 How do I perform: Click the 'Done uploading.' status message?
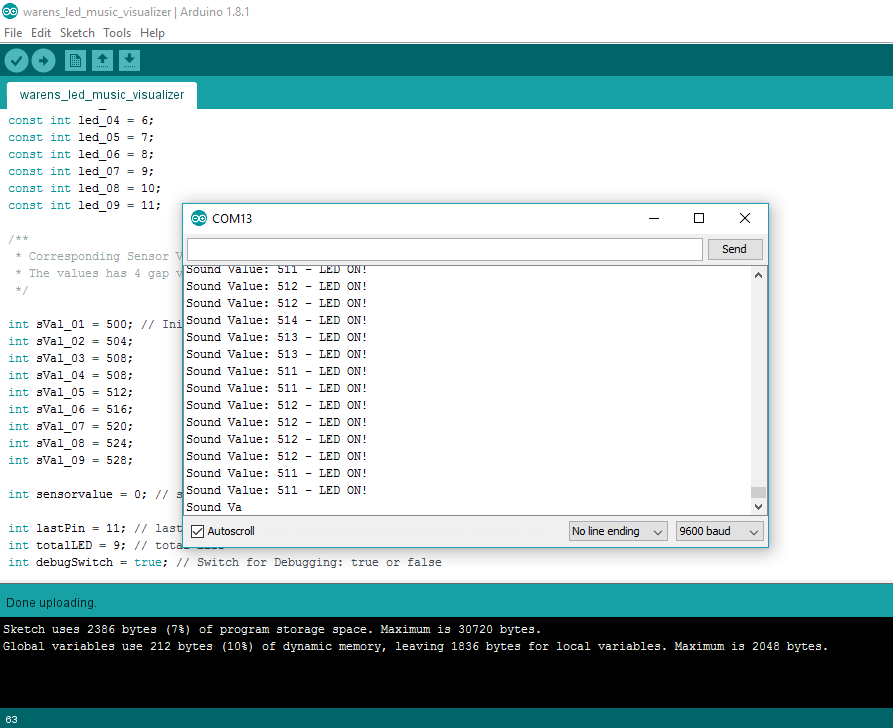[51, 603]
